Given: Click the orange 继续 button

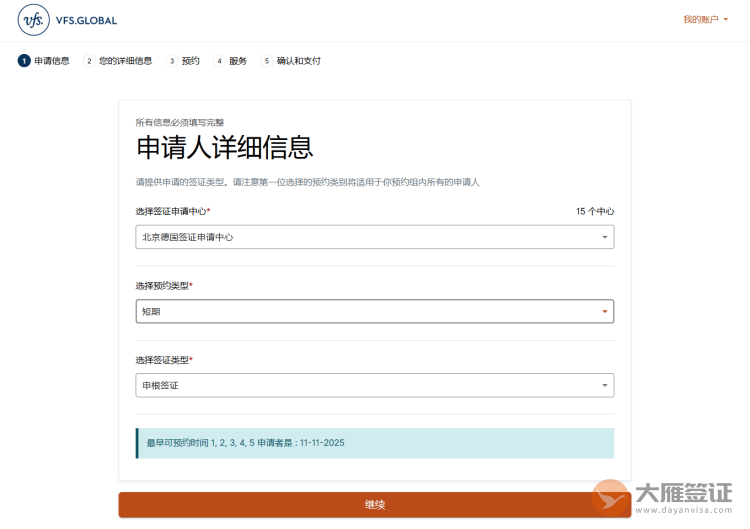Looking at the screenshot, I should 375,505.
